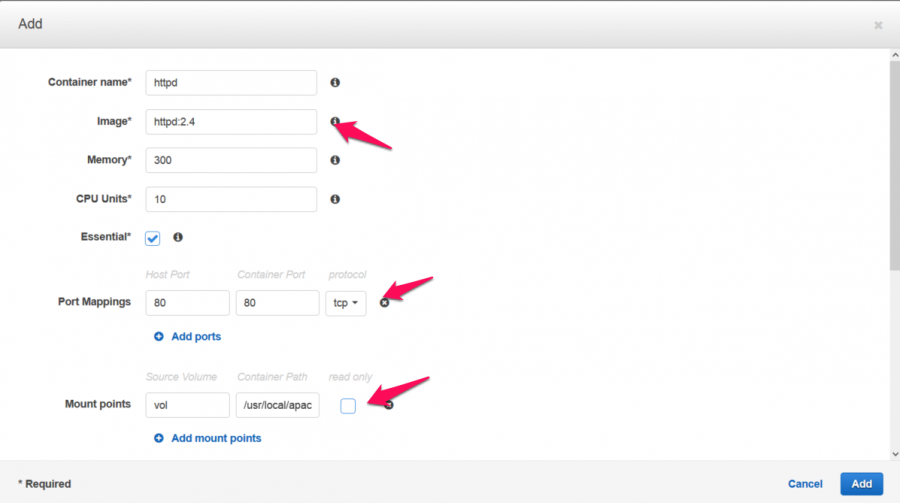Show info tooltip for Memory field

click(x=335, y=160)
